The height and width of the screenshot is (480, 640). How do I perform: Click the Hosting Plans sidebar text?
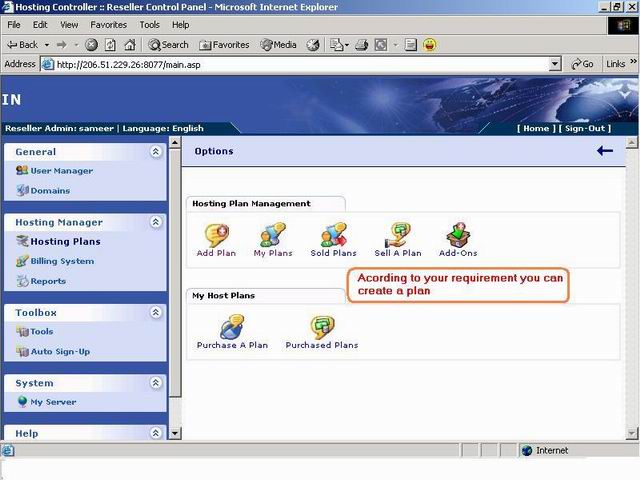tap(65, 242)
